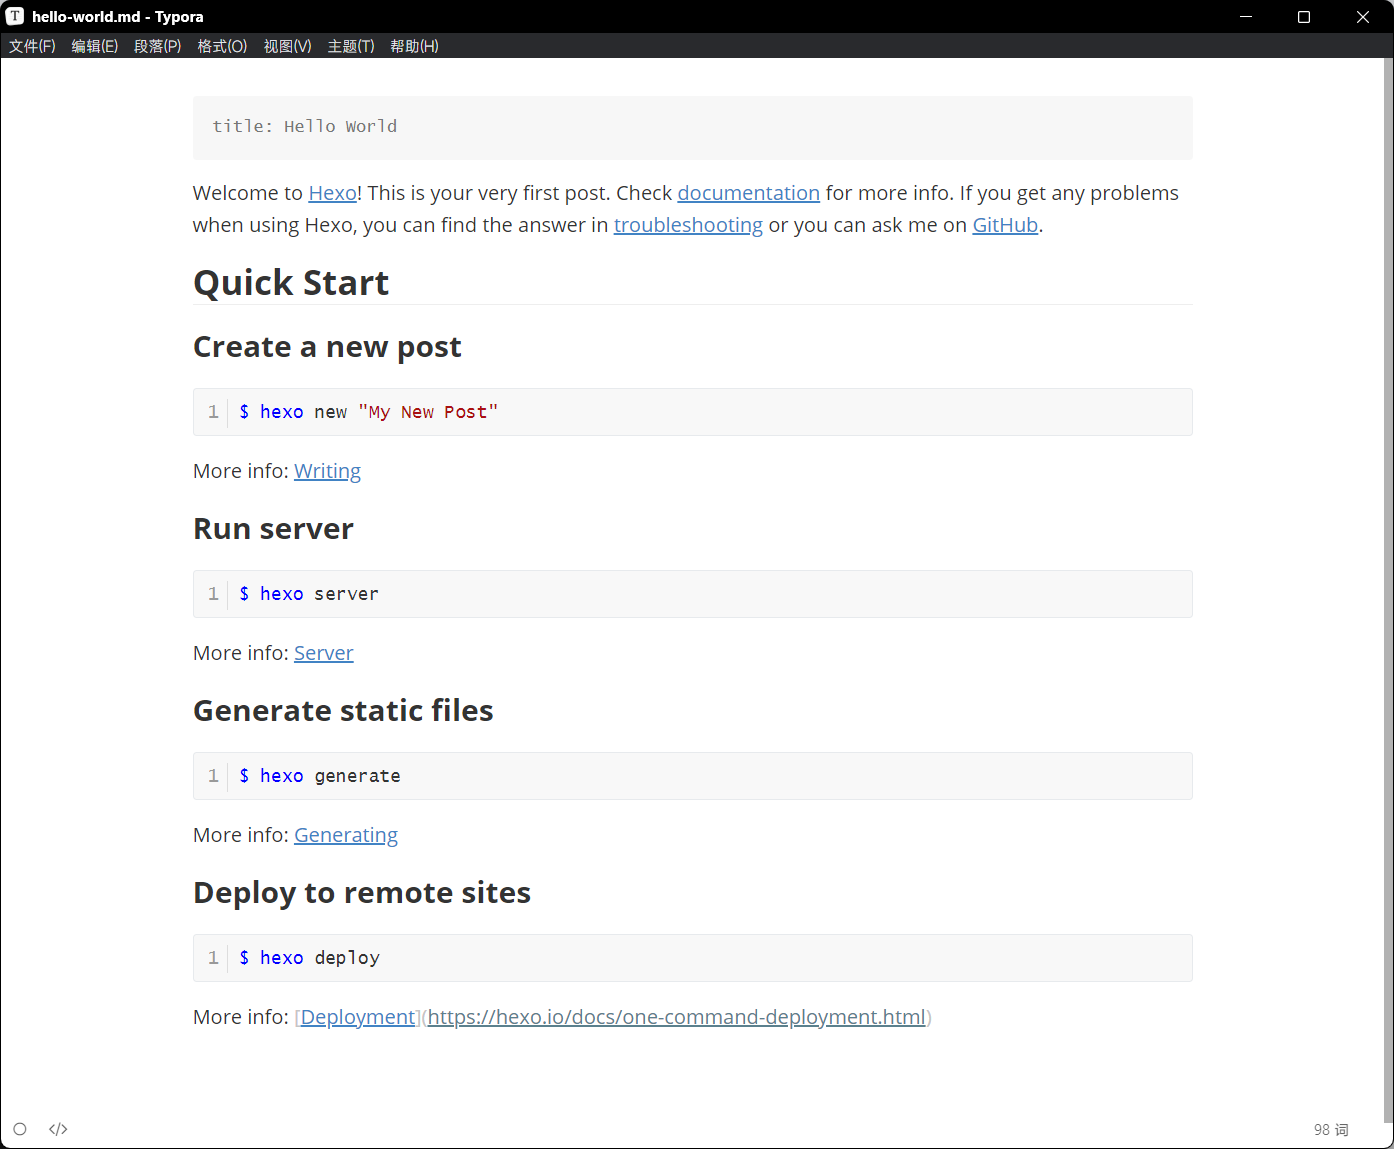The width and height of the screenshot is (1394, 1149).
Task: Click the Typora app icon in title bar
Action: click(x=15, y=16)
